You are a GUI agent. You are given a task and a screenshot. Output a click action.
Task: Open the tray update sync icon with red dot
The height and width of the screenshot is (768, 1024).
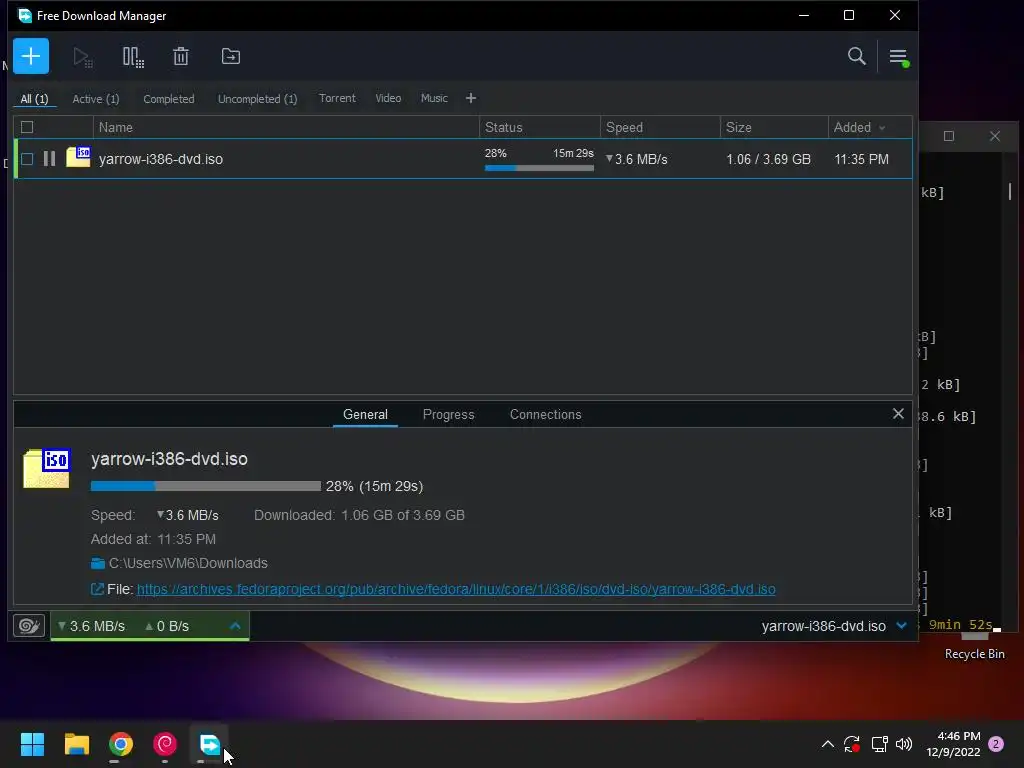tap(852, 744)
